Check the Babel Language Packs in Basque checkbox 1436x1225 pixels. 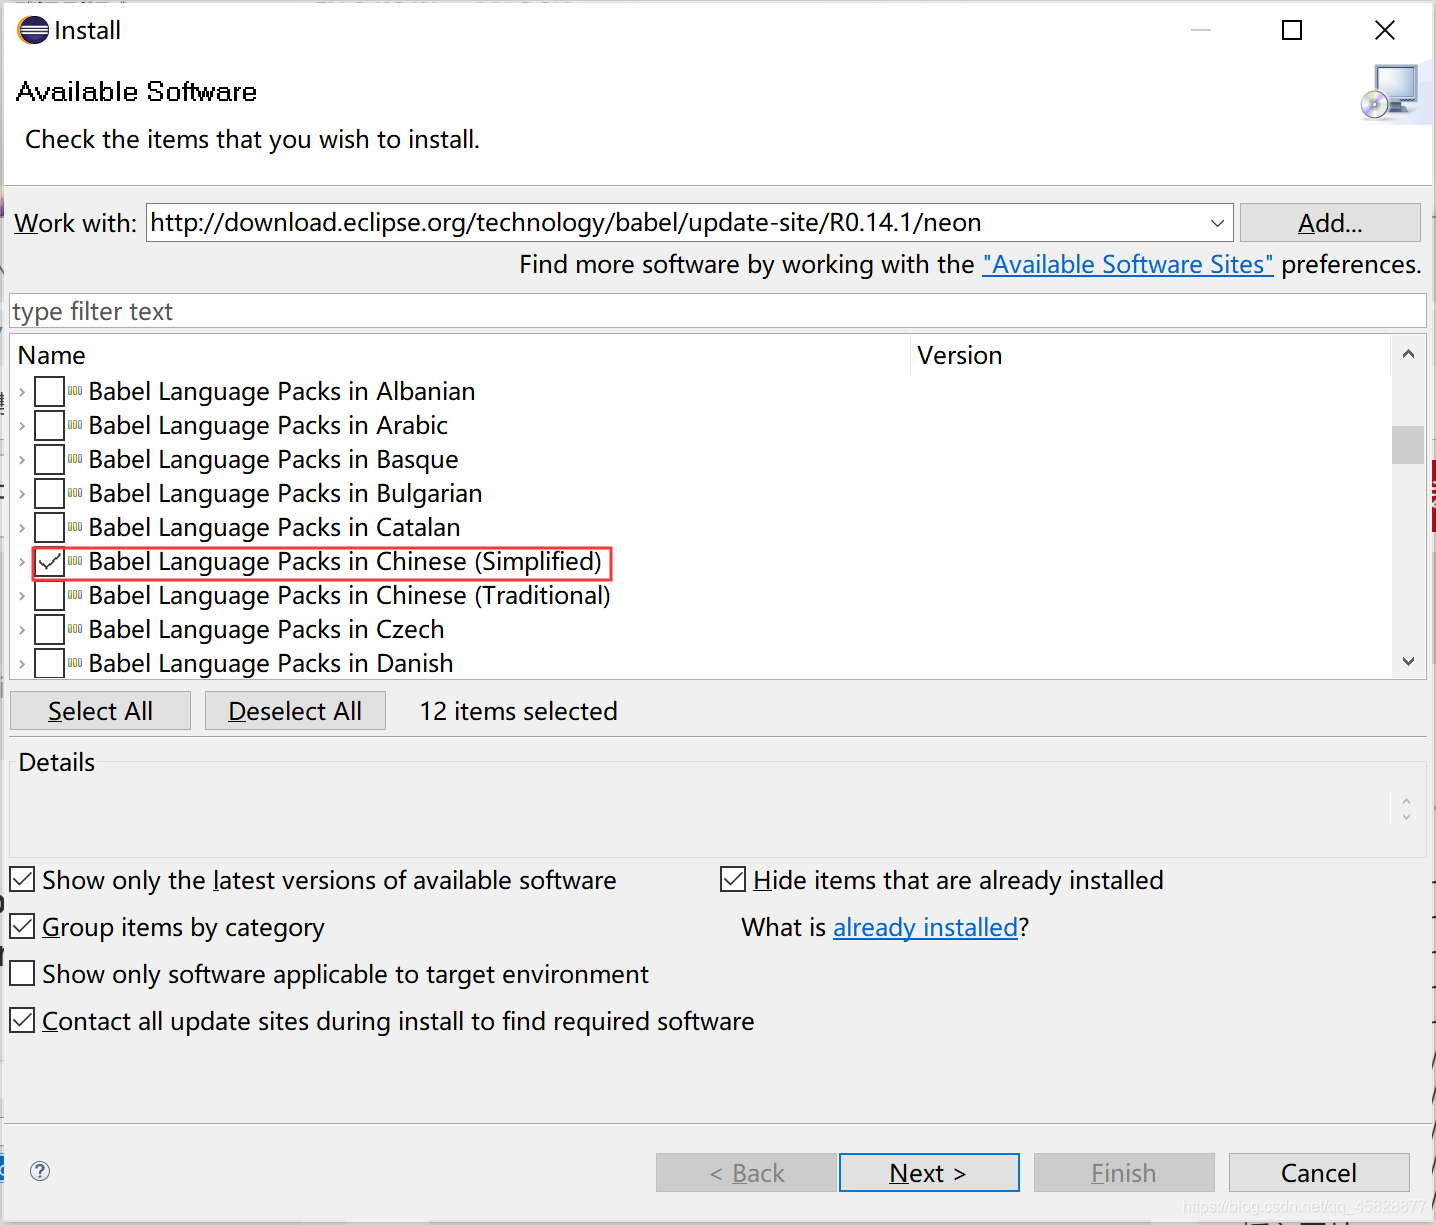pyautogui.click(x=49, y=459)
